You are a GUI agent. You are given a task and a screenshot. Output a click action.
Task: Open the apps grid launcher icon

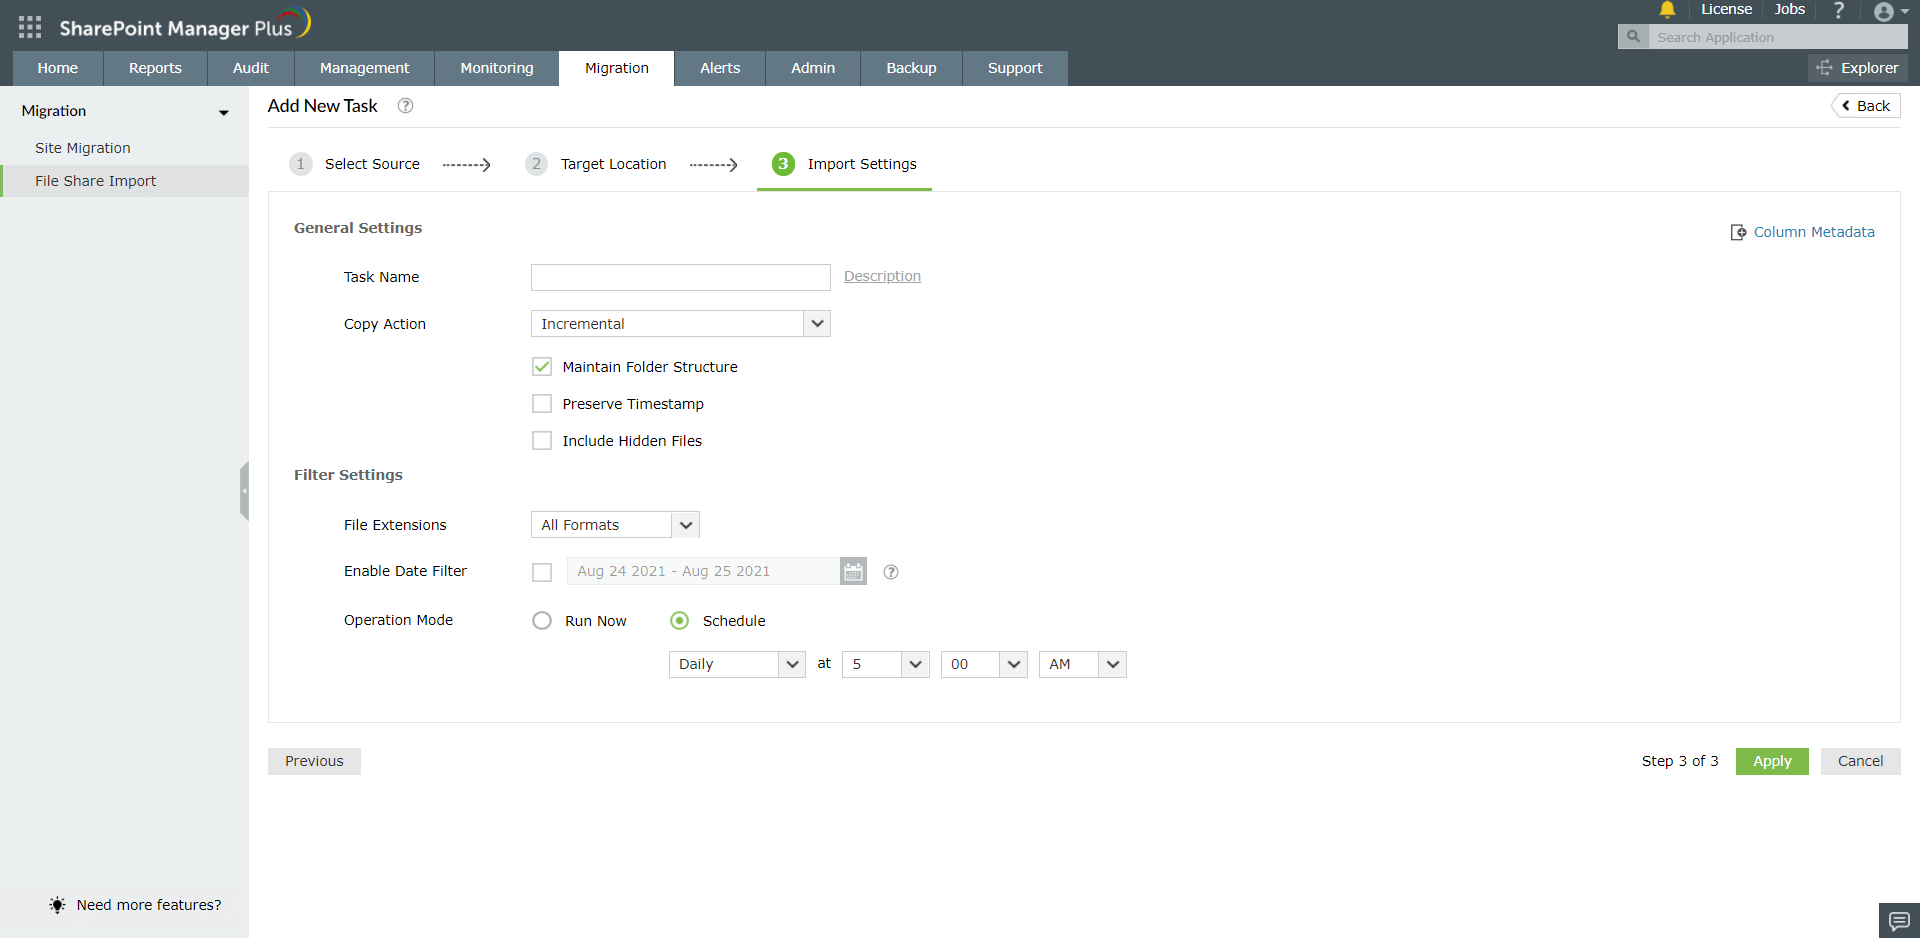(x=30, y=27)
